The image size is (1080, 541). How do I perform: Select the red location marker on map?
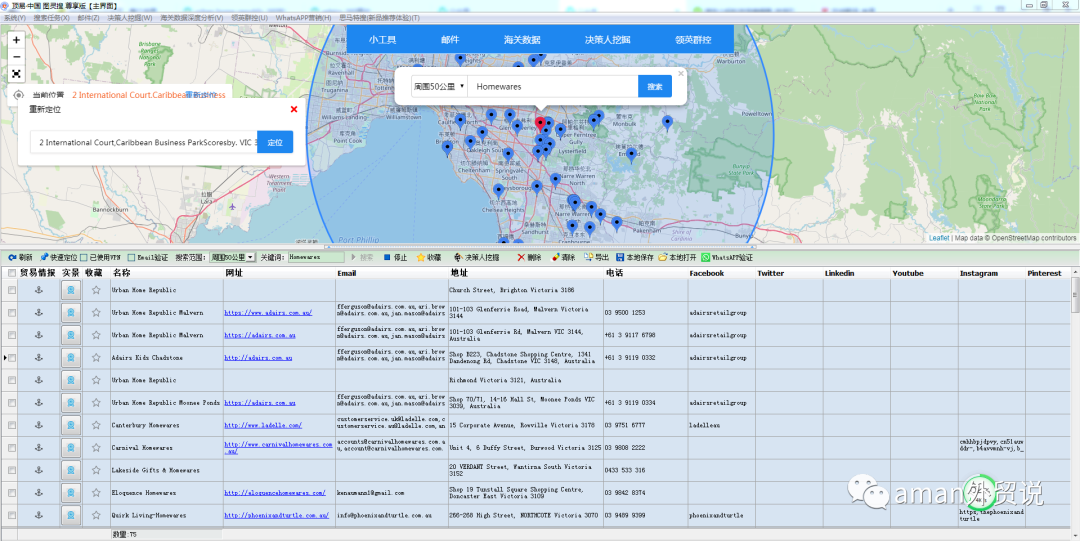540,125
